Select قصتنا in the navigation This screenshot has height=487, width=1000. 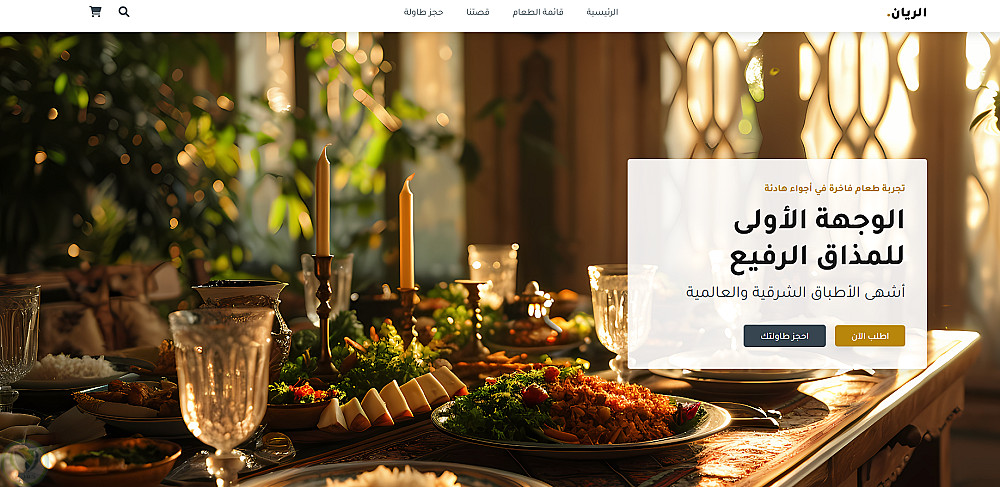tap(478, 12)
